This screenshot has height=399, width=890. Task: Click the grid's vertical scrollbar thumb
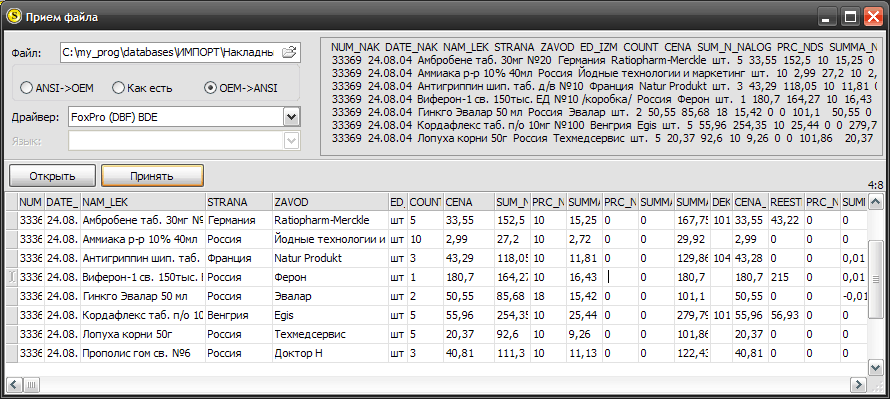pyautogui.click(x=876, y=279)
